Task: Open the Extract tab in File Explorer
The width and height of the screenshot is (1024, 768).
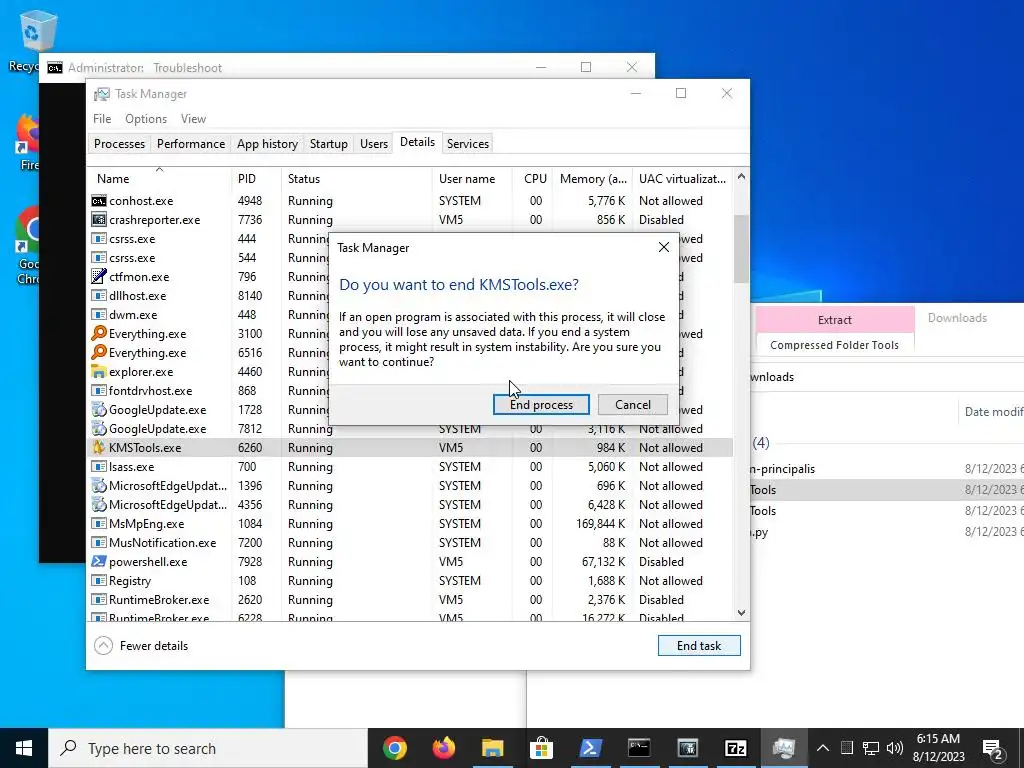Action: (835, 320)
